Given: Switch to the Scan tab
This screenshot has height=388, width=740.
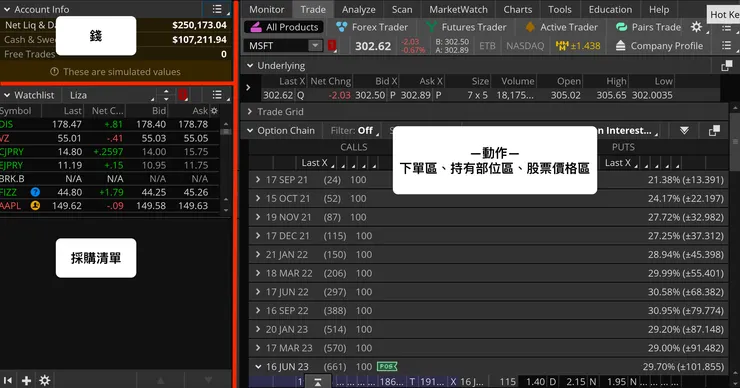Looking at the screenshot, I should point(402,9).
